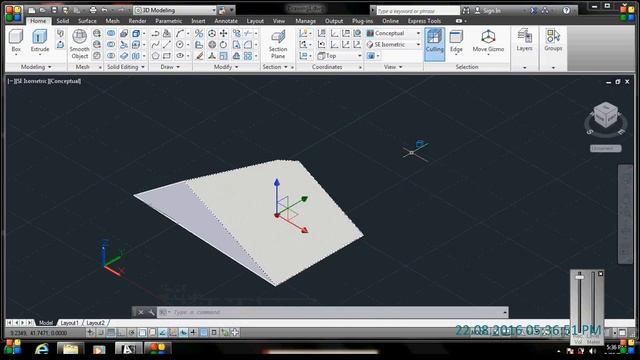Open the Top UCS dropdown

point(340,56)
